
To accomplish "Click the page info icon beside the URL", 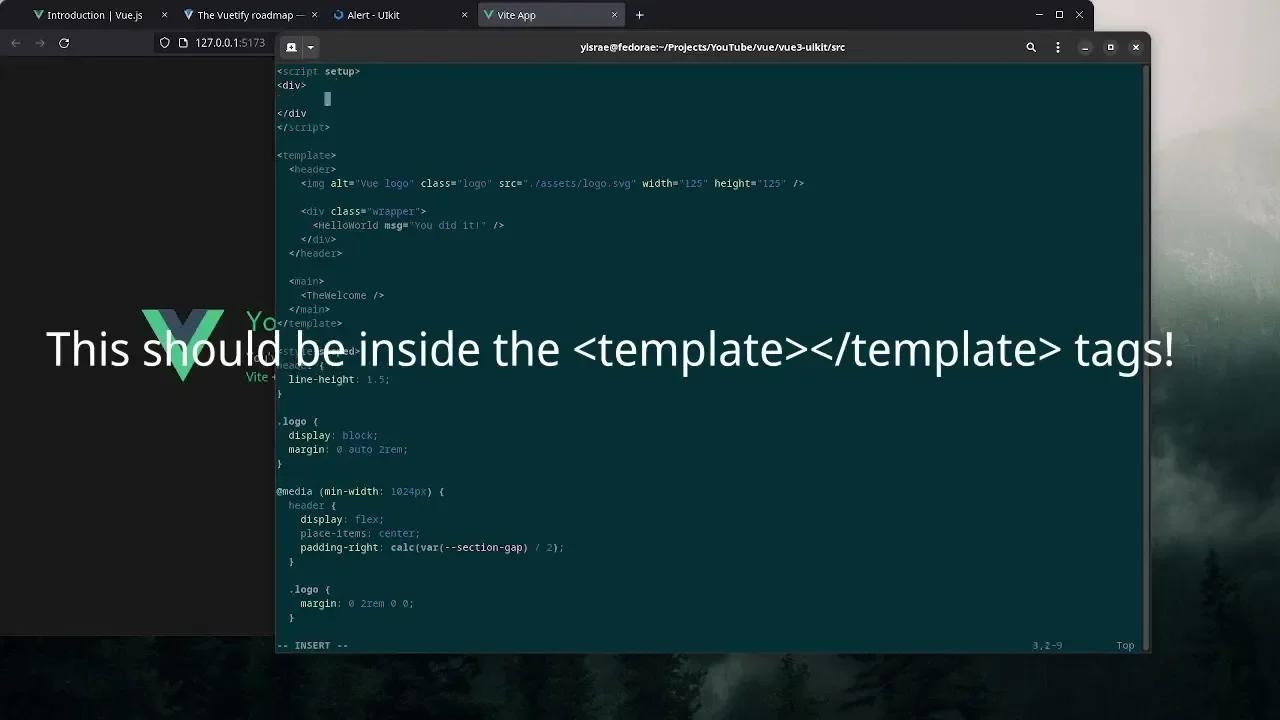I will coord(183,43).
